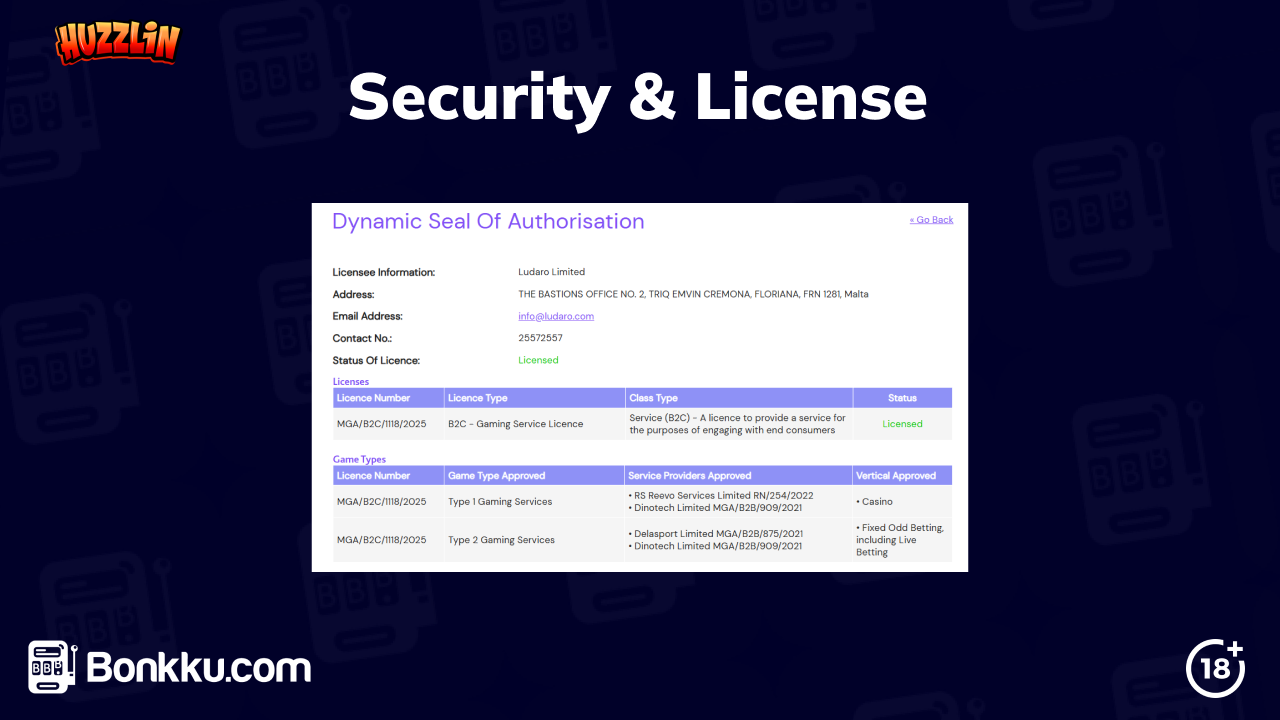Image resolution: width=1280 pixels, height=720 pixels.
Task: Open the Go Back link
Action: point(931,220)
